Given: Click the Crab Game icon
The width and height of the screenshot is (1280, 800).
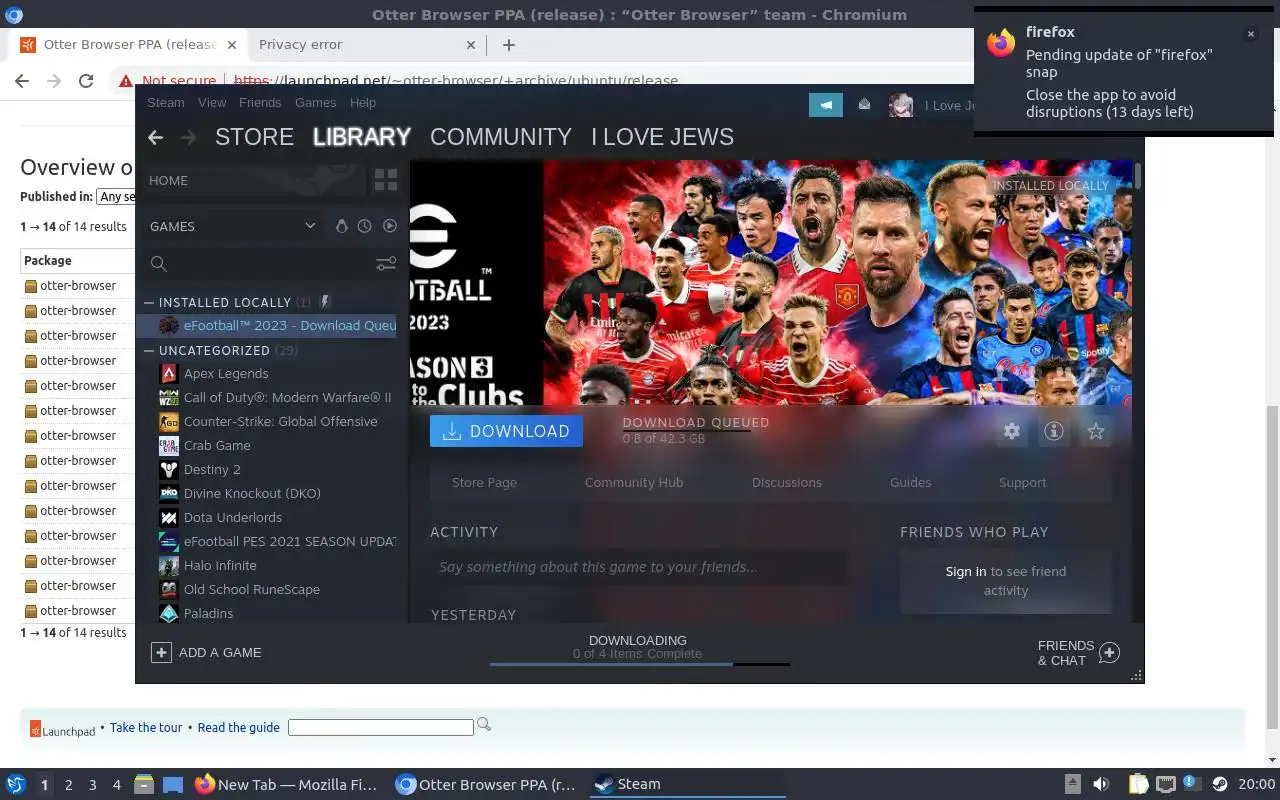Looking at the screenshot, I should tap(169, 445).
